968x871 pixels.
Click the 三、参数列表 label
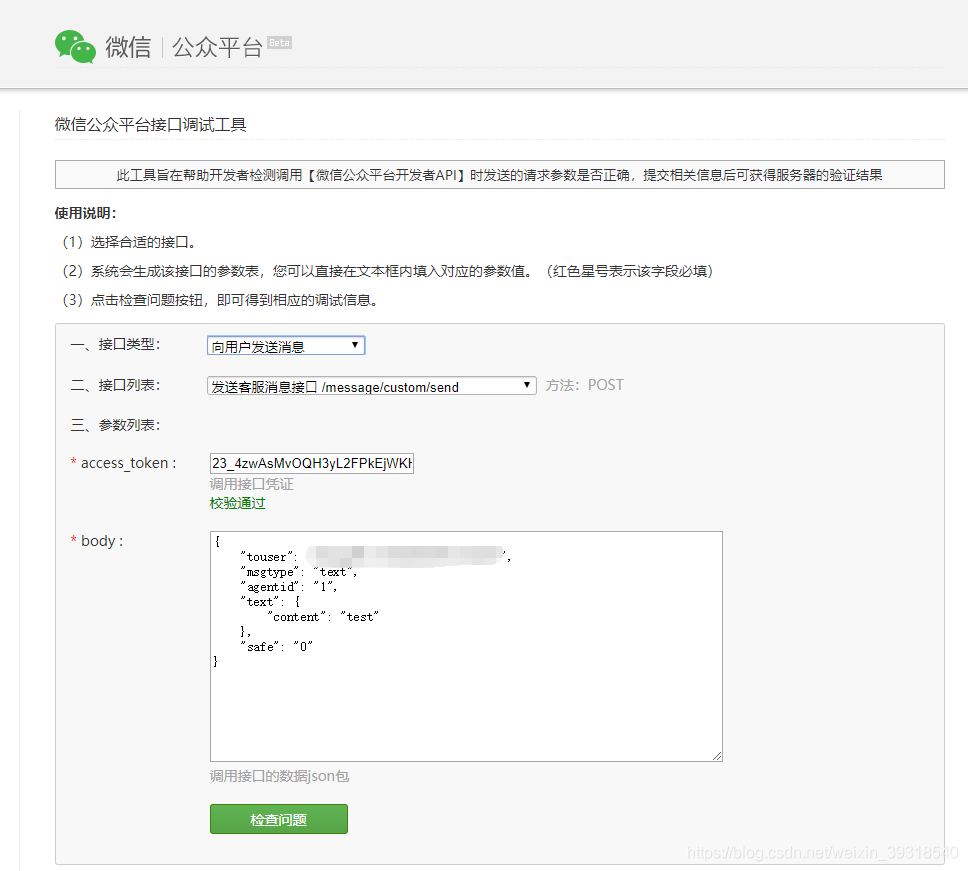coord(115,425)
